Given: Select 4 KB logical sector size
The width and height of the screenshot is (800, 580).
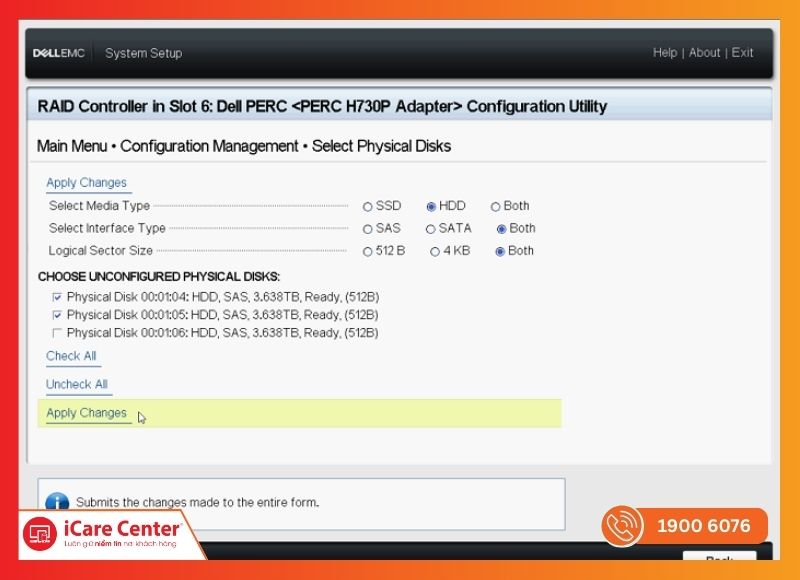Looking at the screenshot, I should pos(435,251).
